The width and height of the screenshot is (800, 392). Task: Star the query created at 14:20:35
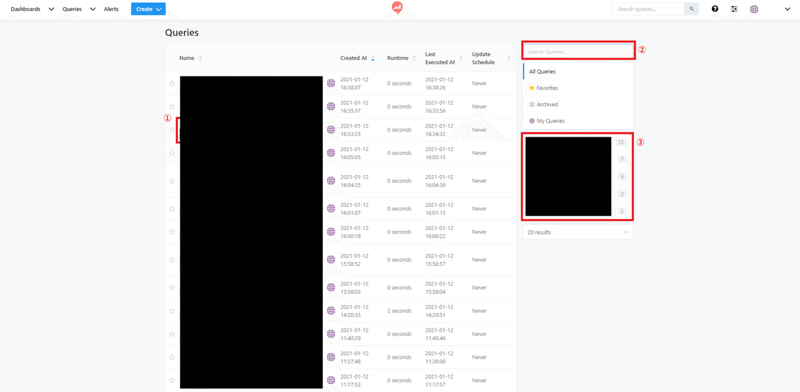tap(172, 310)
